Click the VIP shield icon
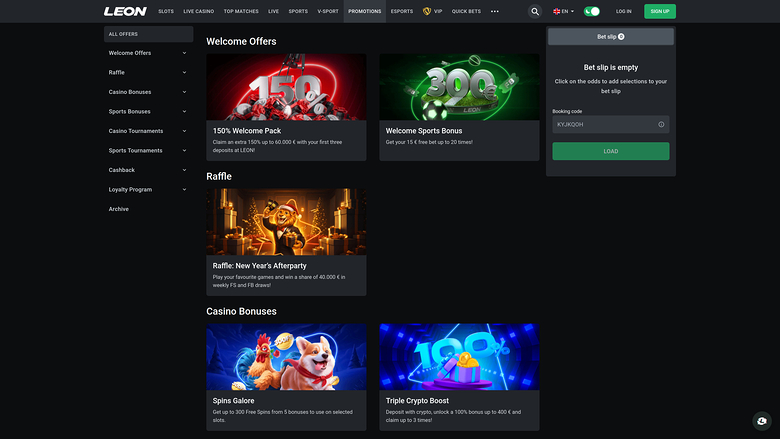This screenshot has width=780, height=439. pyautogui.click(x=426, y=11)
